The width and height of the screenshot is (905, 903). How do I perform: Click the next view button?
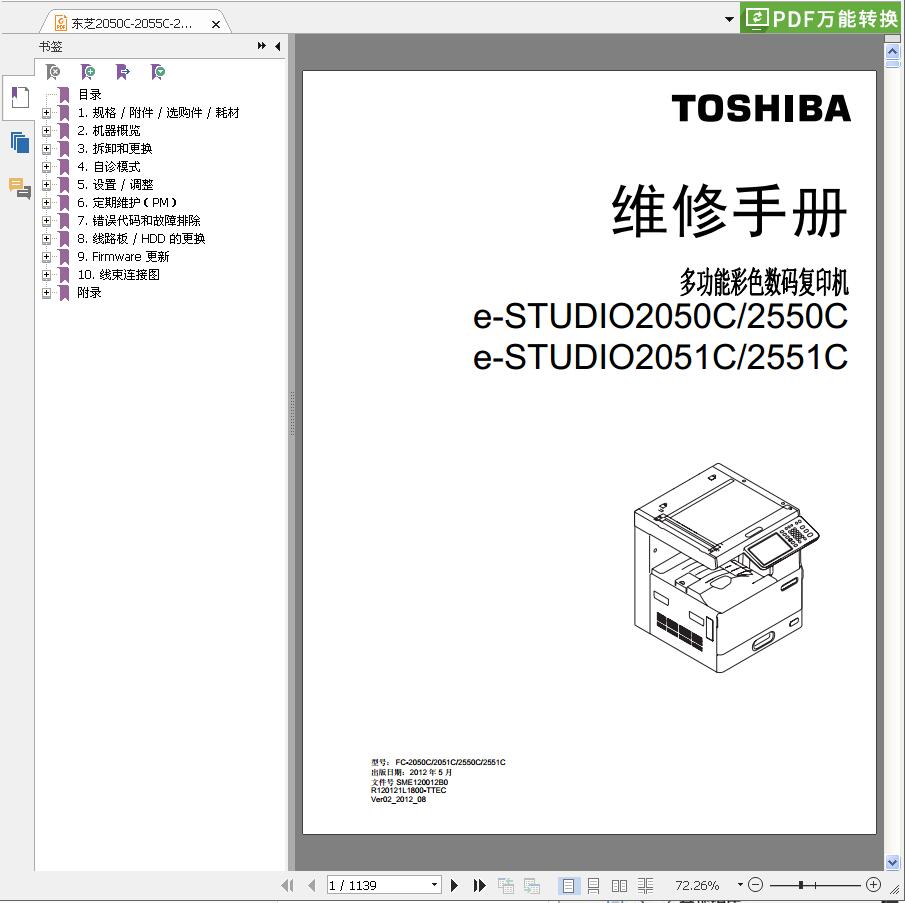click(532, 885)
